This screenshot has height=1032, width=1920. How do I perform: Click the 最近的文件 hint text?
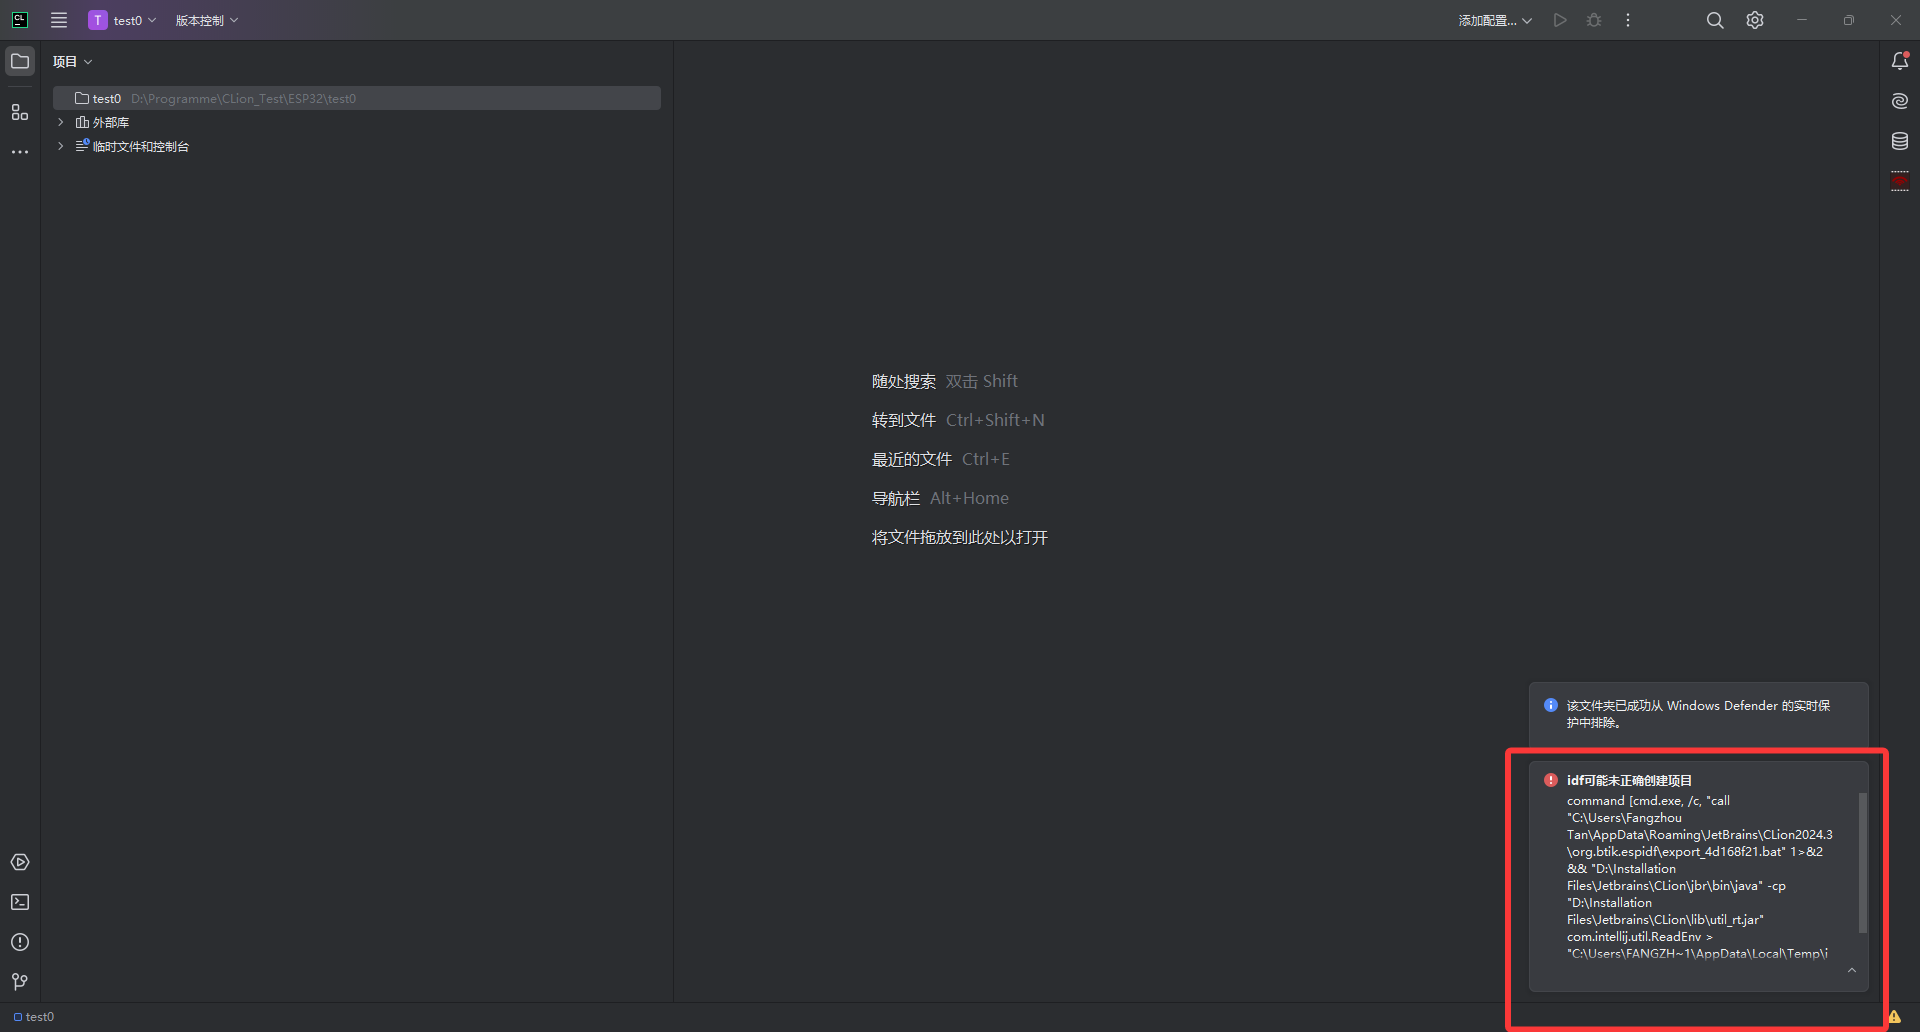click(912, 459)
